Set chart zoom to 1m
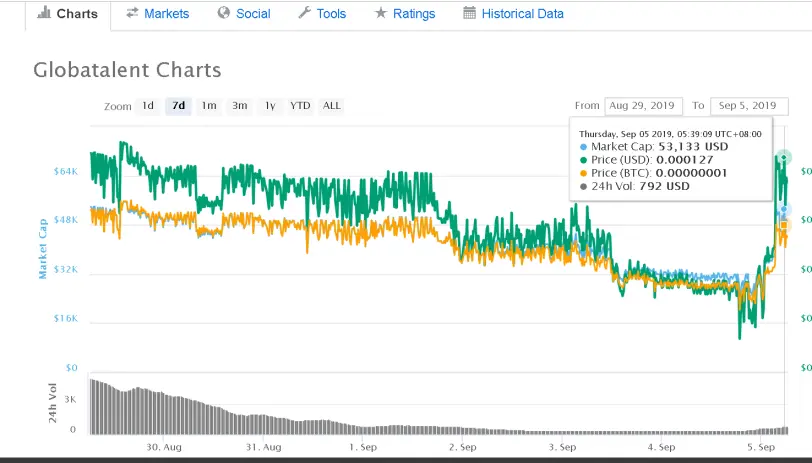This screenshot has height=463, width=812. click(209, 106)
